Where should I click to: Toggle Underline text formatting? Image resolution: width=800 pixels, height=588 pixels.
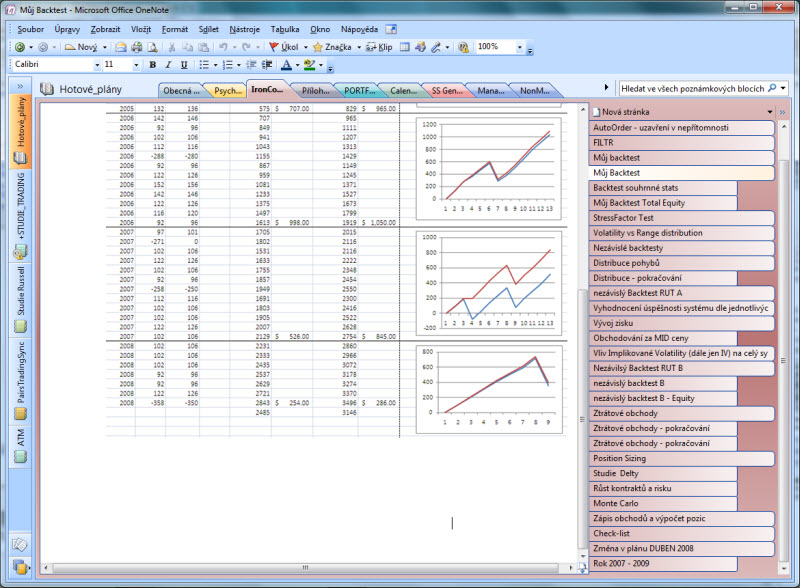(x=184, y=65)
